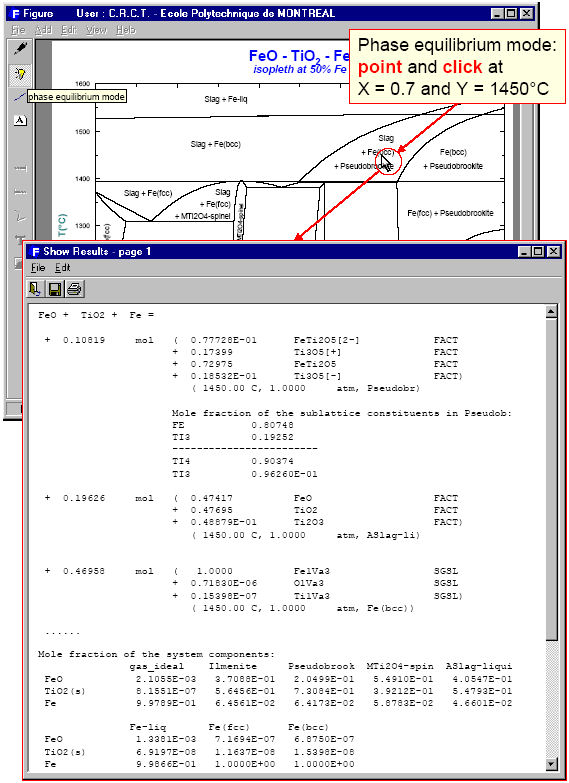Image resolution: width=569 pixels, height=783 pixels.
Task: Click 'Slag + Fe(fcc)' region label
Action: coord(148,193)
